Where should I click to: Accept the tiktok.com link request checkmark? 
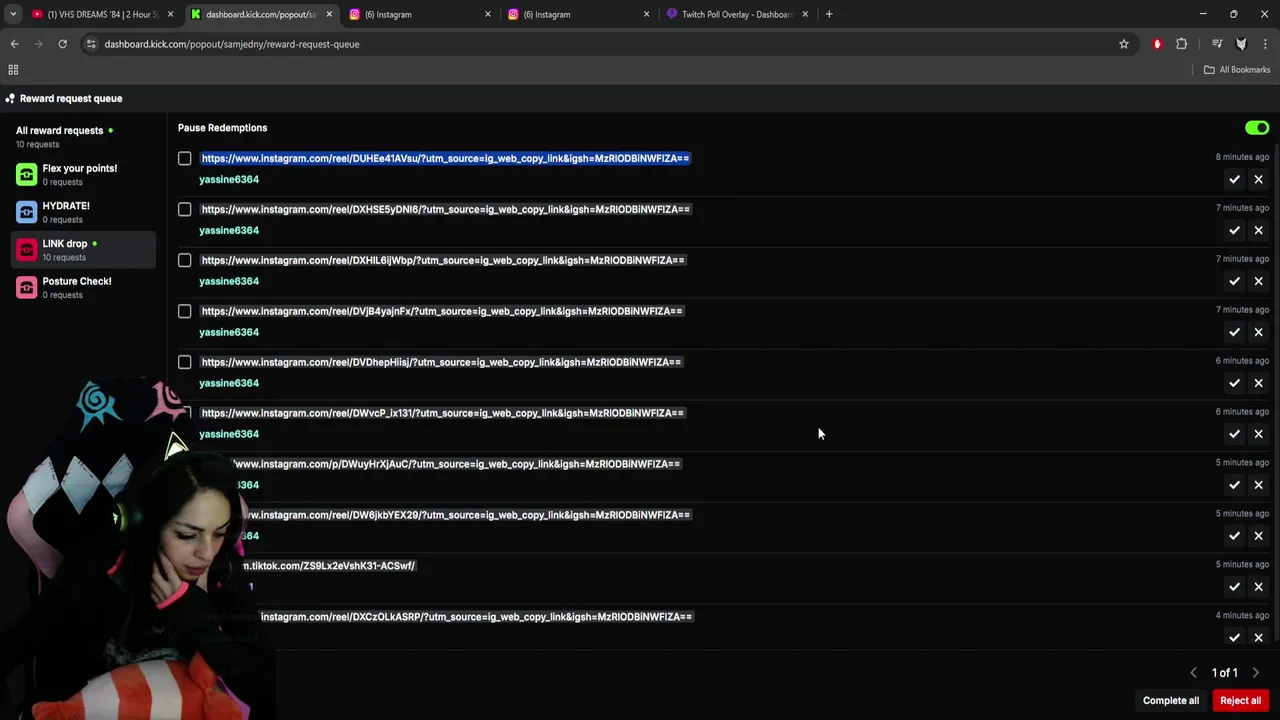1234,588
